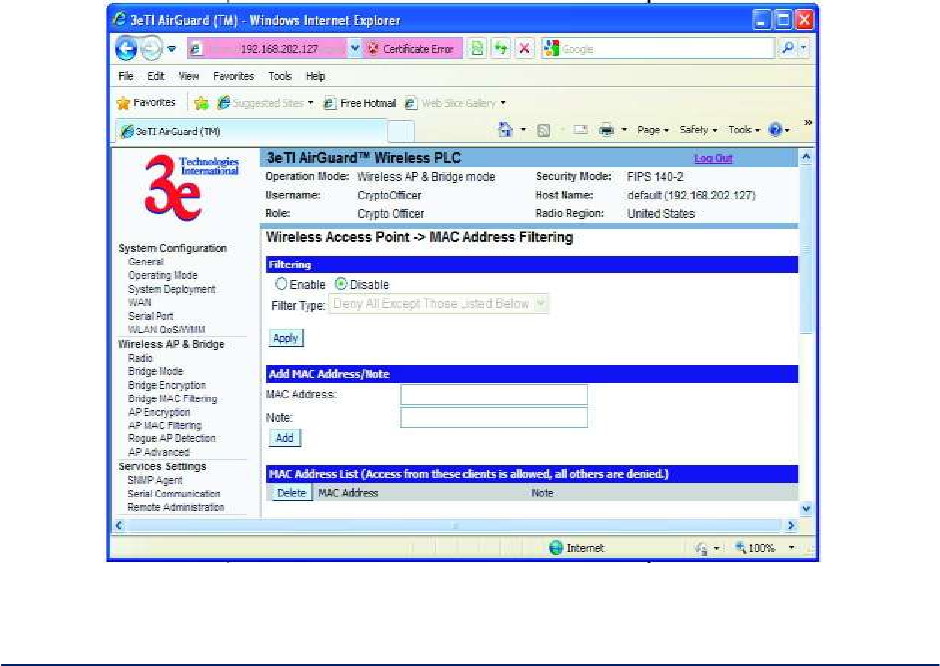Open the Suggested Sites link
Image resolution: width=940 pixels, height=666 pixels.
pyautogui.click(x=266, y=103)
